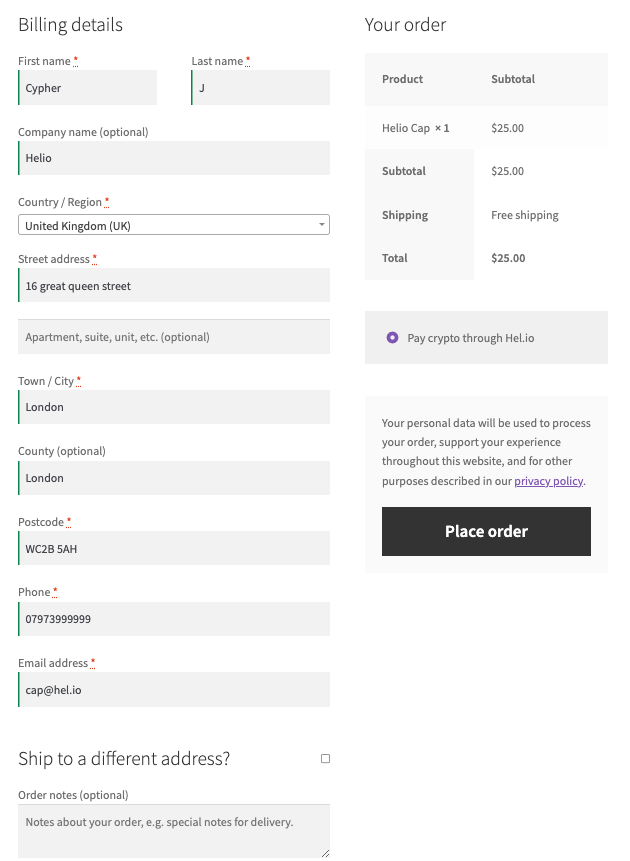The width and height of the screenshot is (630, 861).
Task: Open the privacy policy link
Action: (548, 481)
